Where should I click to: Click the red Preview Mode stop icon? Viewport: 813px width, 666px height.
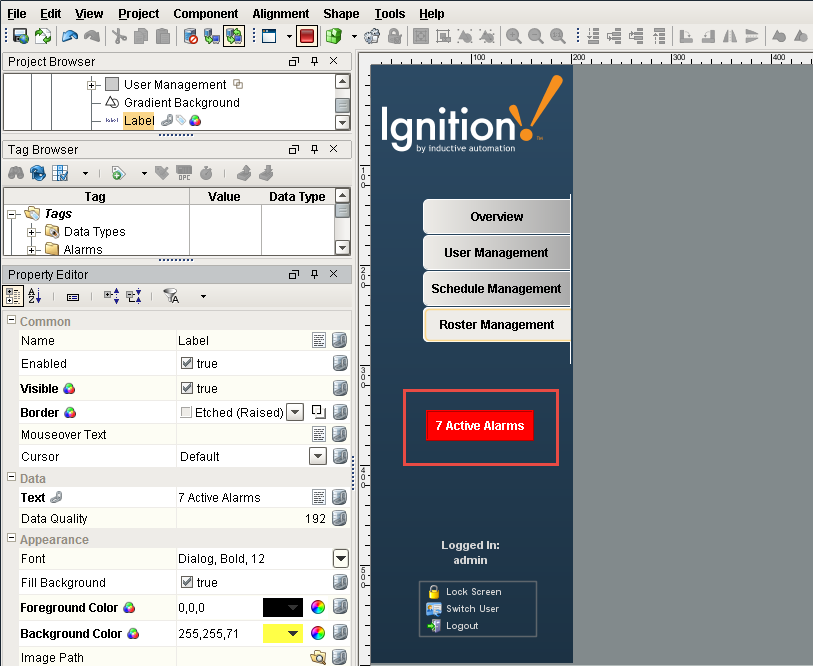pos(307,36)
